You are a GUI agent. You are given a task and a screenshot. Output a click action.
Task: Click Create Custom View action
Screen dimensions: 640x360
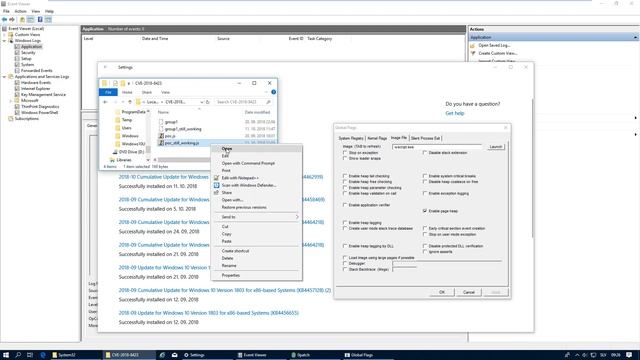click(498, 53)
